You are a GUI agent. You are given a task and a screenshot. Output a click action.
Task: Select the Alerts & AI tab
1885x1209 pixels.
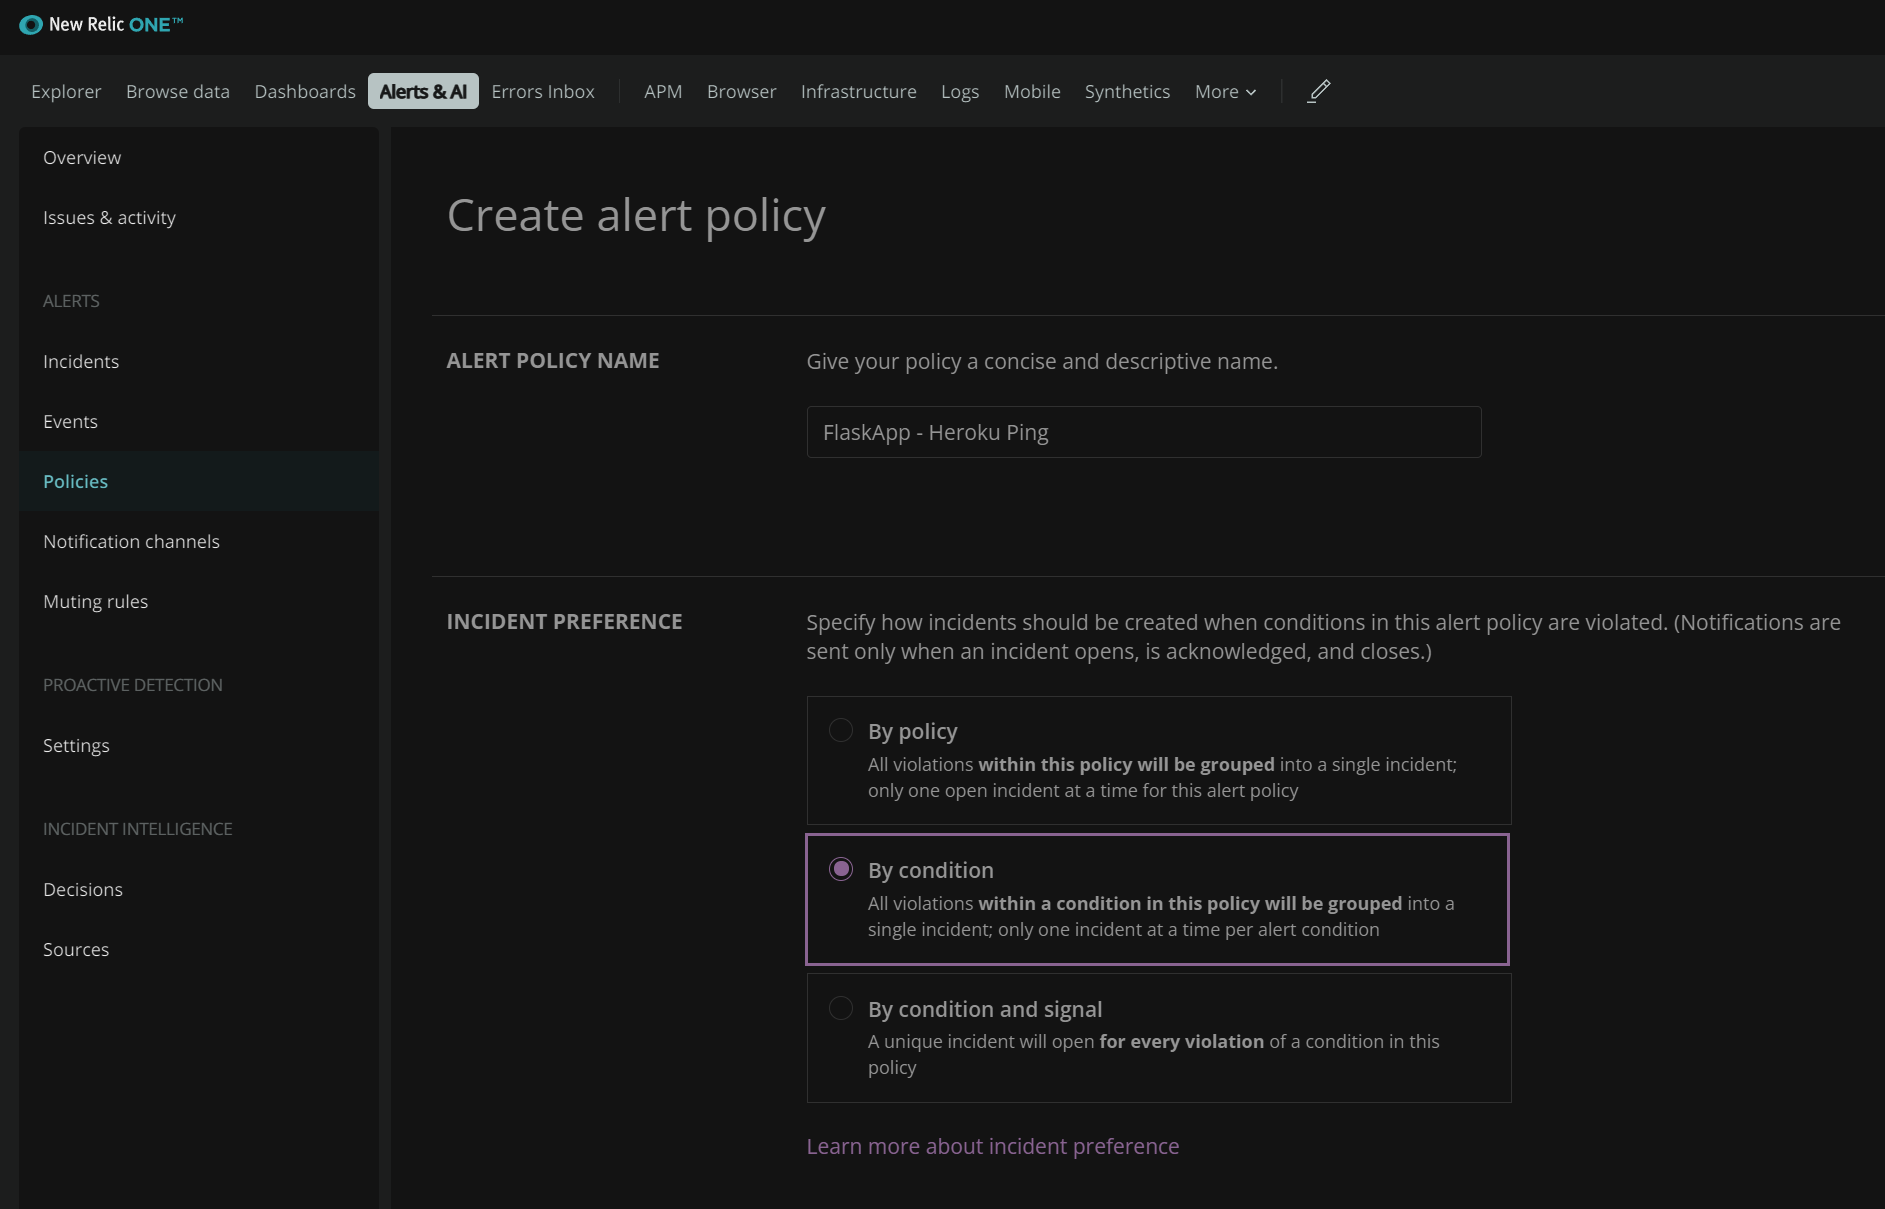pos(423,91)
